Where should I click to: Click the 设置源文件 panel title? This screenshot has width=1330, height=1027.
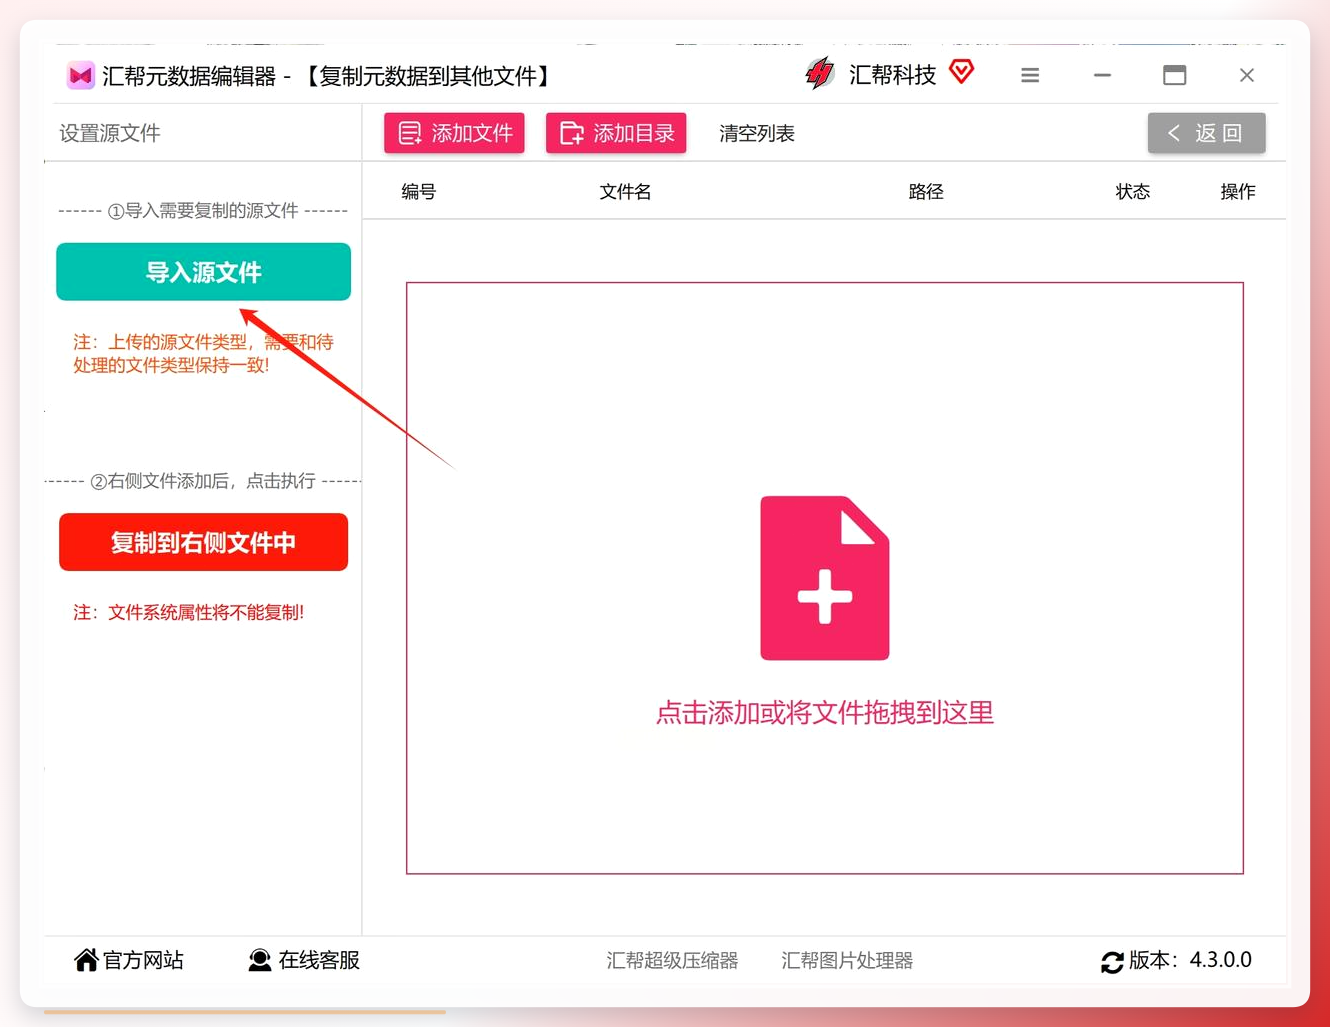tap(110, 133)
